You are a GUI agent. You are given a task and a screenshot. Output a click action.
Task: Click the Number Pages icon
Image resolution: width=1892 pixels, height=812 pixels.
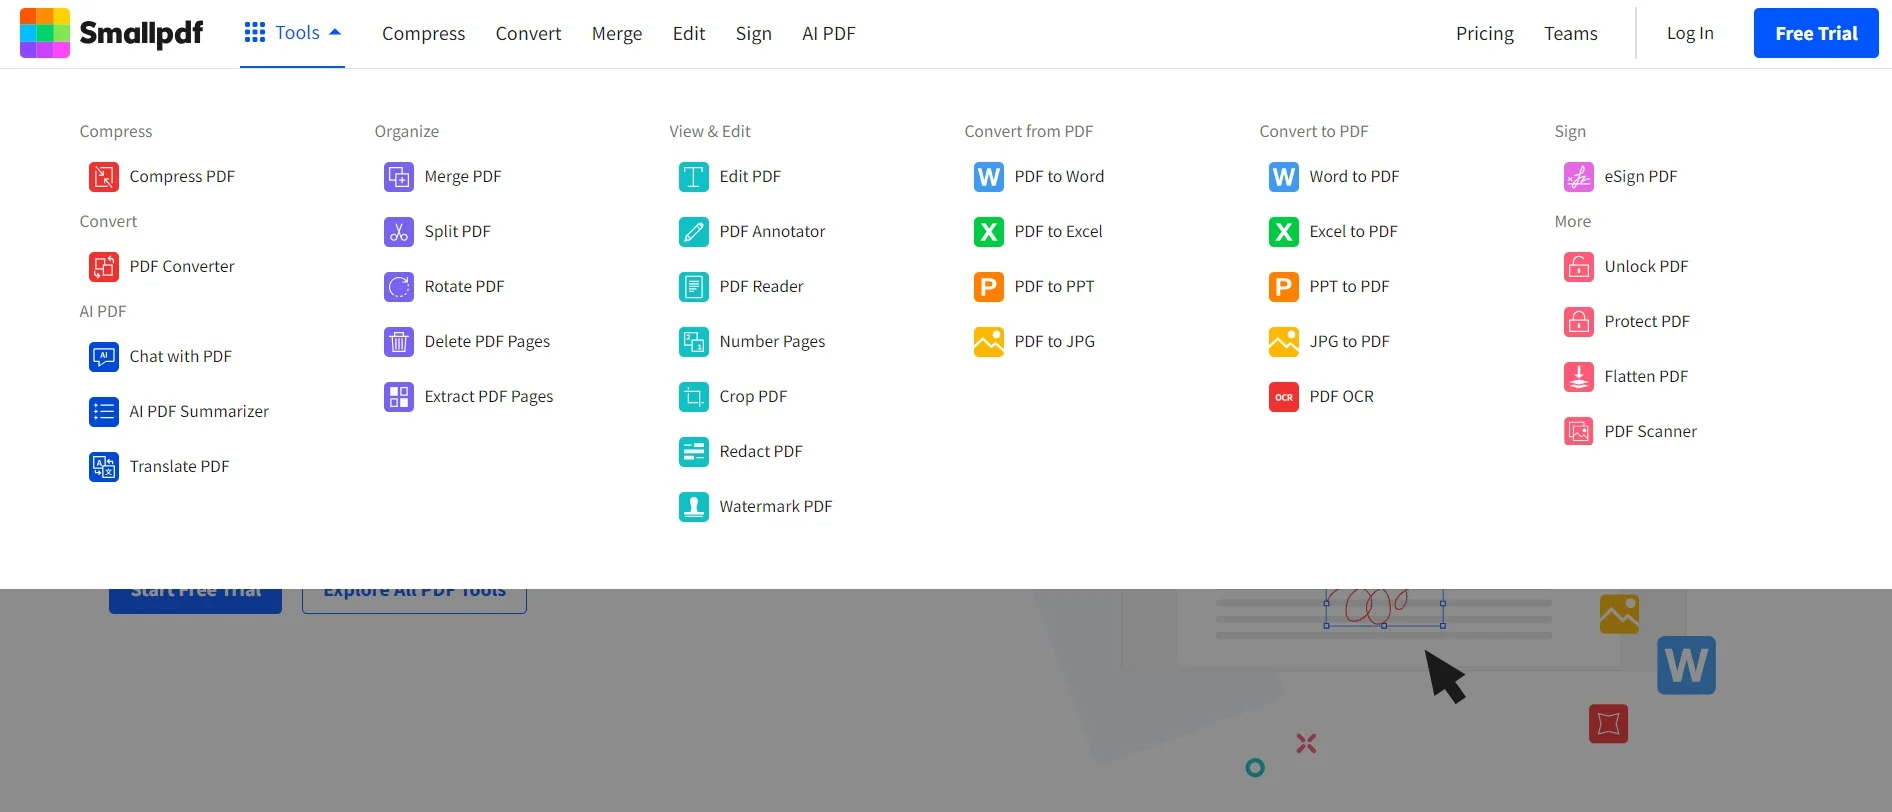(x=694, y=342)
